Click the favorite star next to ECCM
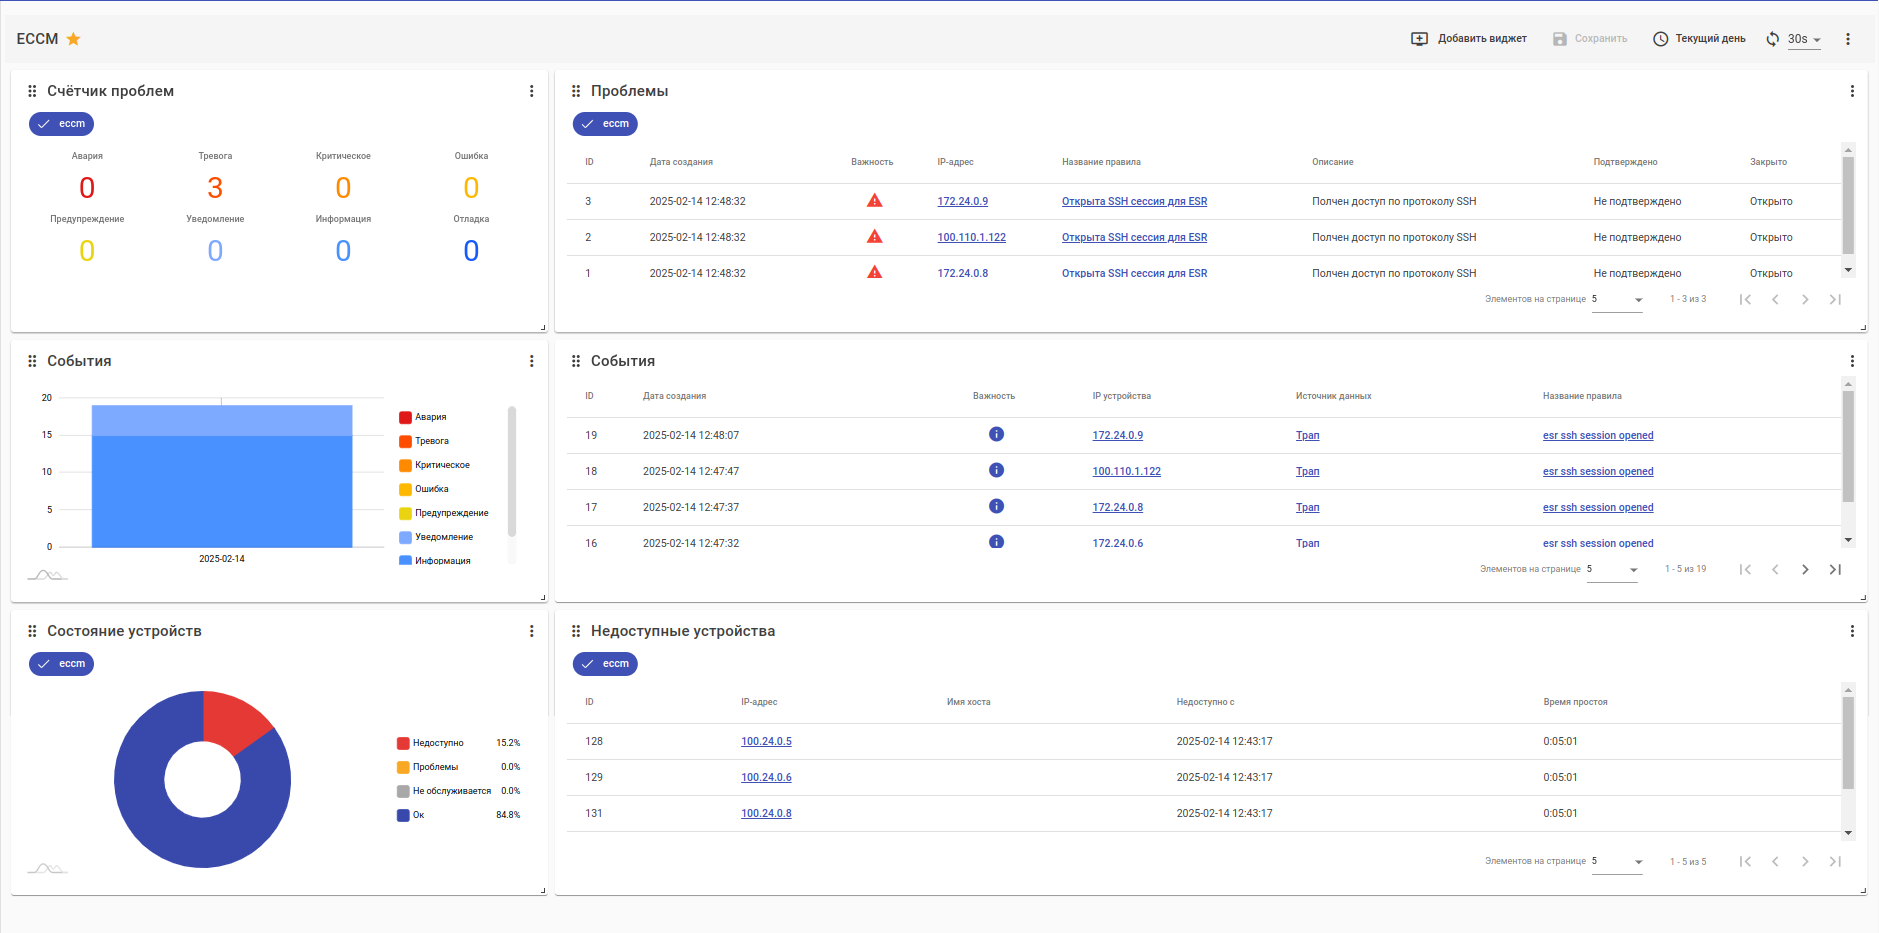 73,39
